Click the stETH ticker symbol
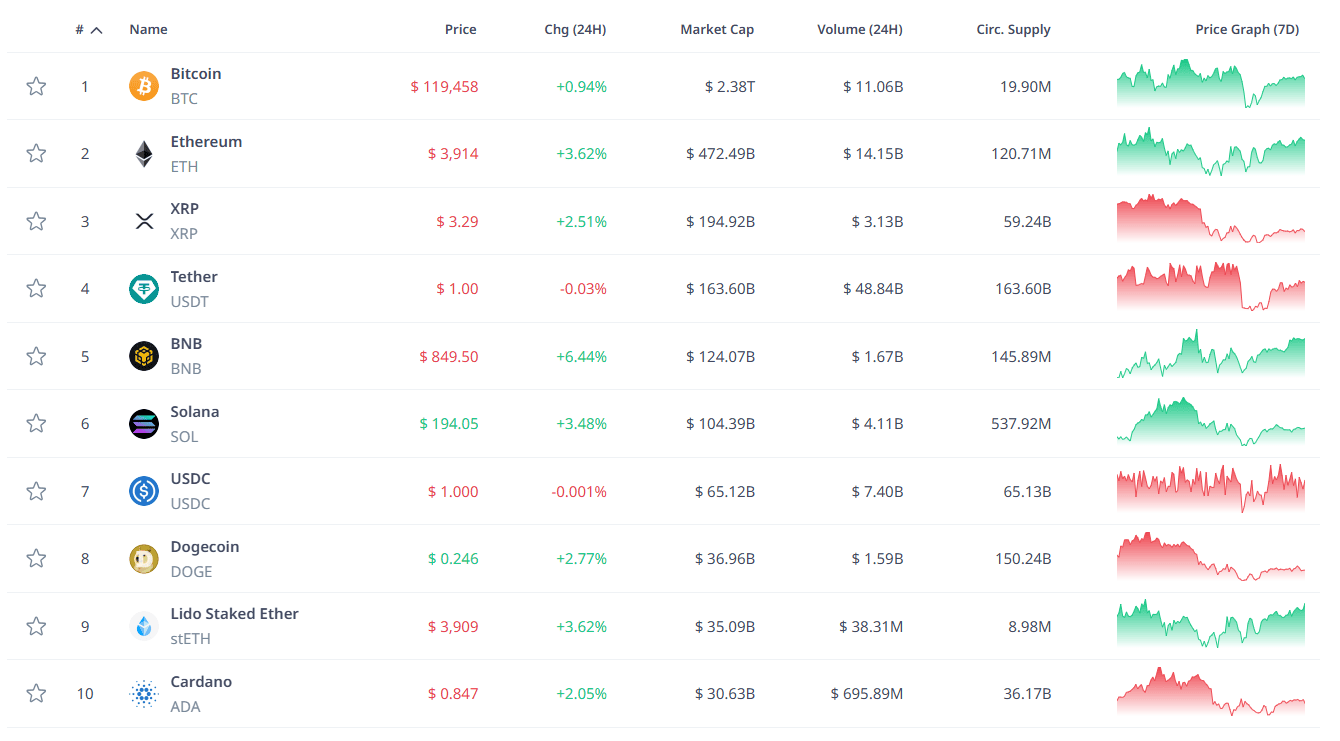 [x=191, y=639]
